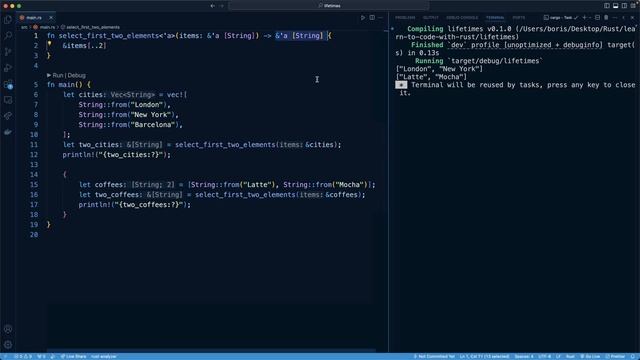Click Rust language mode selector
This screenshot has width=640, height=360.
coord(570,357)
